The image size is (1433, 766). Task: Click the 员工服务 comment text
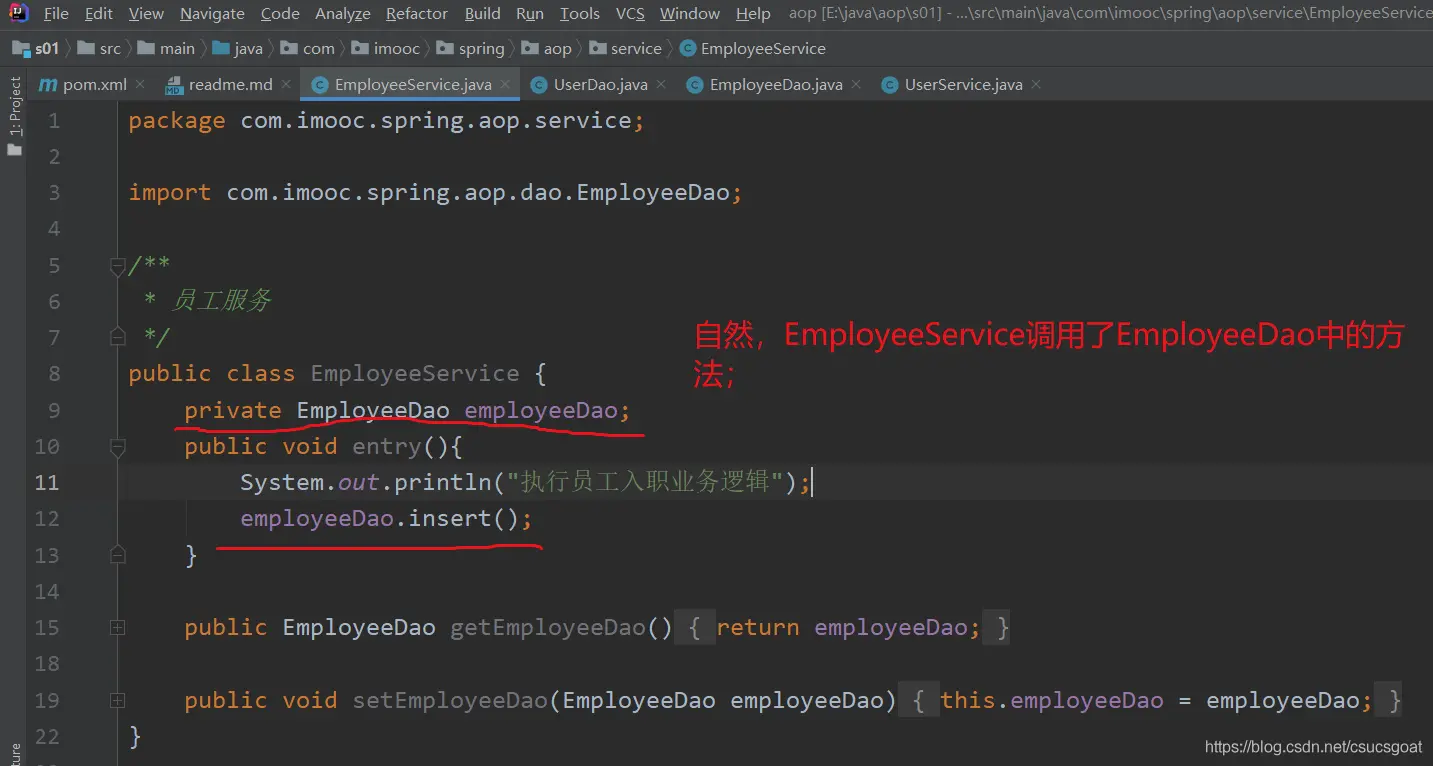221,301
